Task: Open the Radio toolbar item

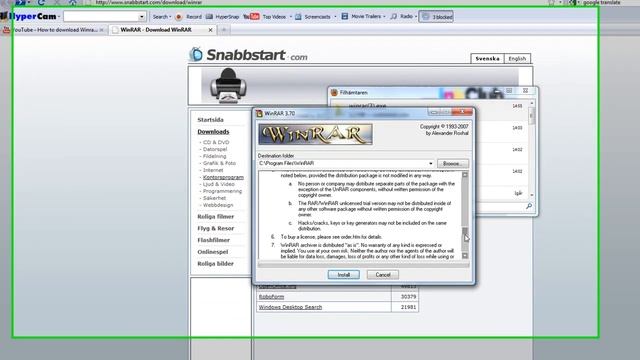Action: (x=403, y=17)
